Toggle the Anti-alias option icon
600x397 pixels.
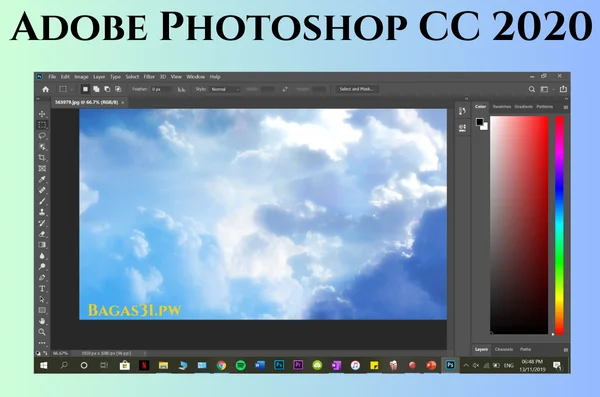click(x=181, y=89)
